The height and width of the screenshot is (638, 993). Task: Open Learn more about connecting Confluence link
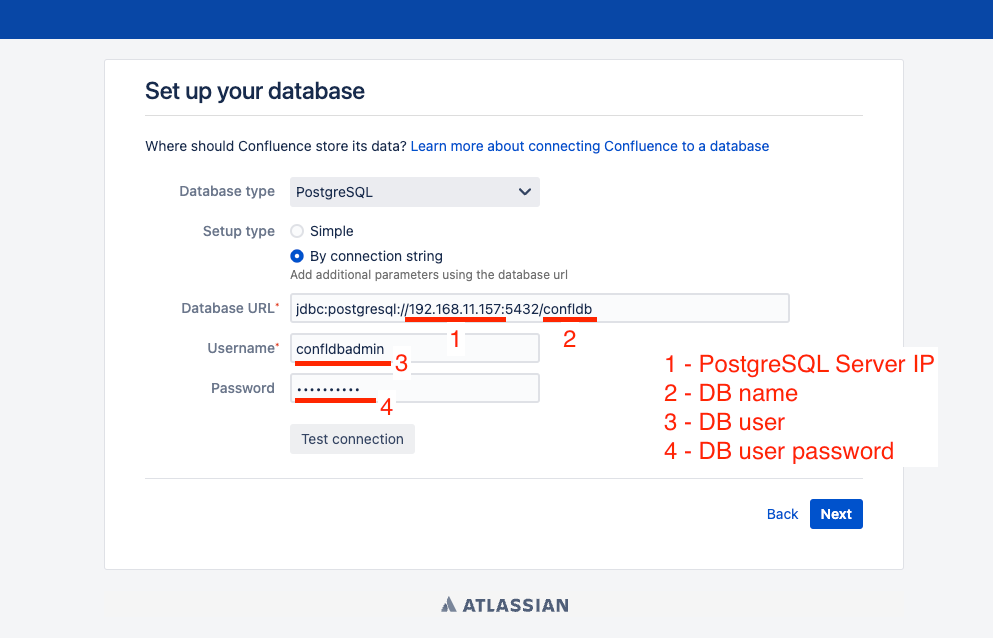[590, 146]
